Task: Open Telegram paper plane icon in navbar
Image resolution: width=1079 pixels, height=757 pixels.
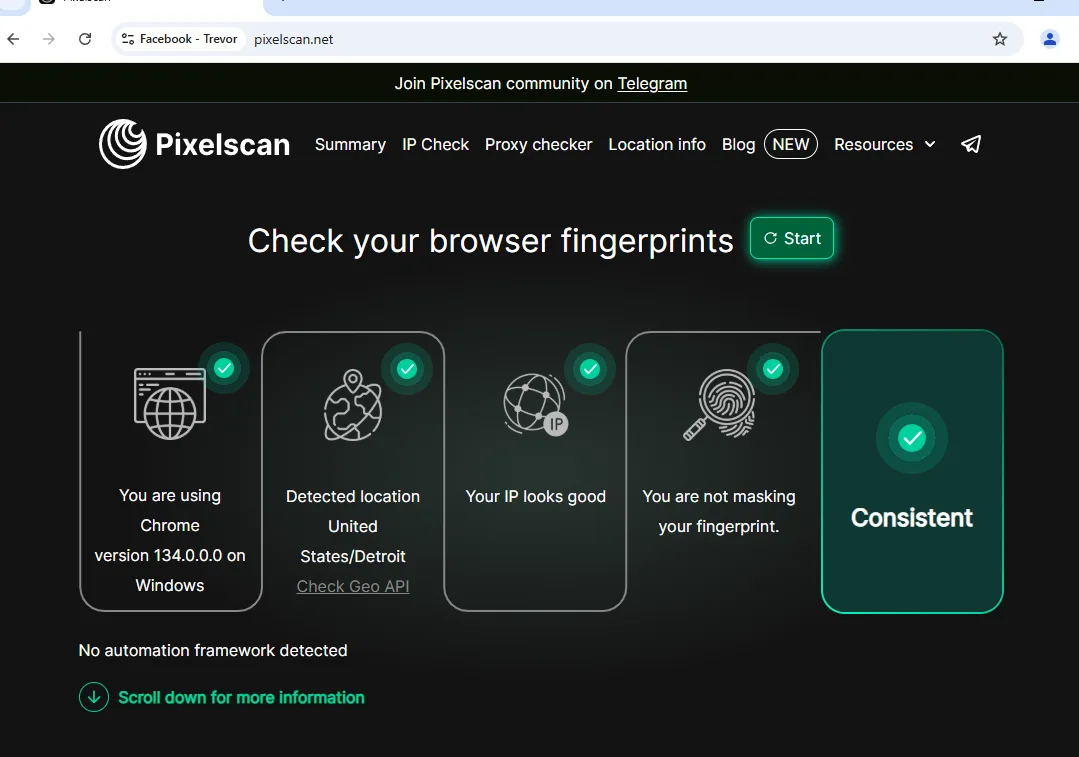Action: [x=970, y=144]
